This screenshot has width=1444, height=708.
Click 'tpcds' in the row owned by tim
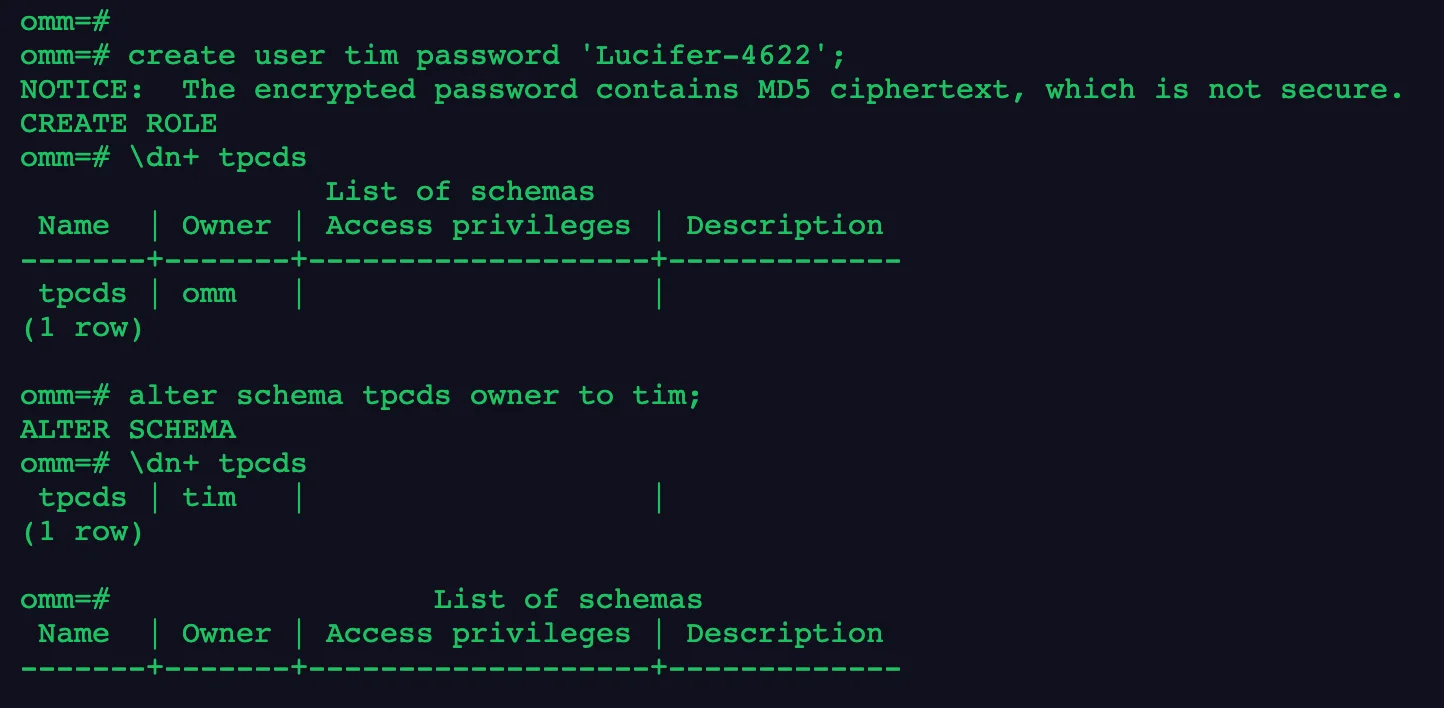(x=83, y=497)
